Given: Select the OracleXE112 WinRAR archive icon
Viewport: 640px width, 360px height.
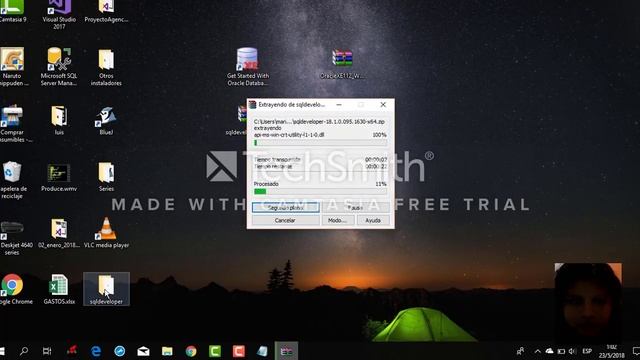Looking at the screenshot, I should pyautogui.click(x=342, y=64).
